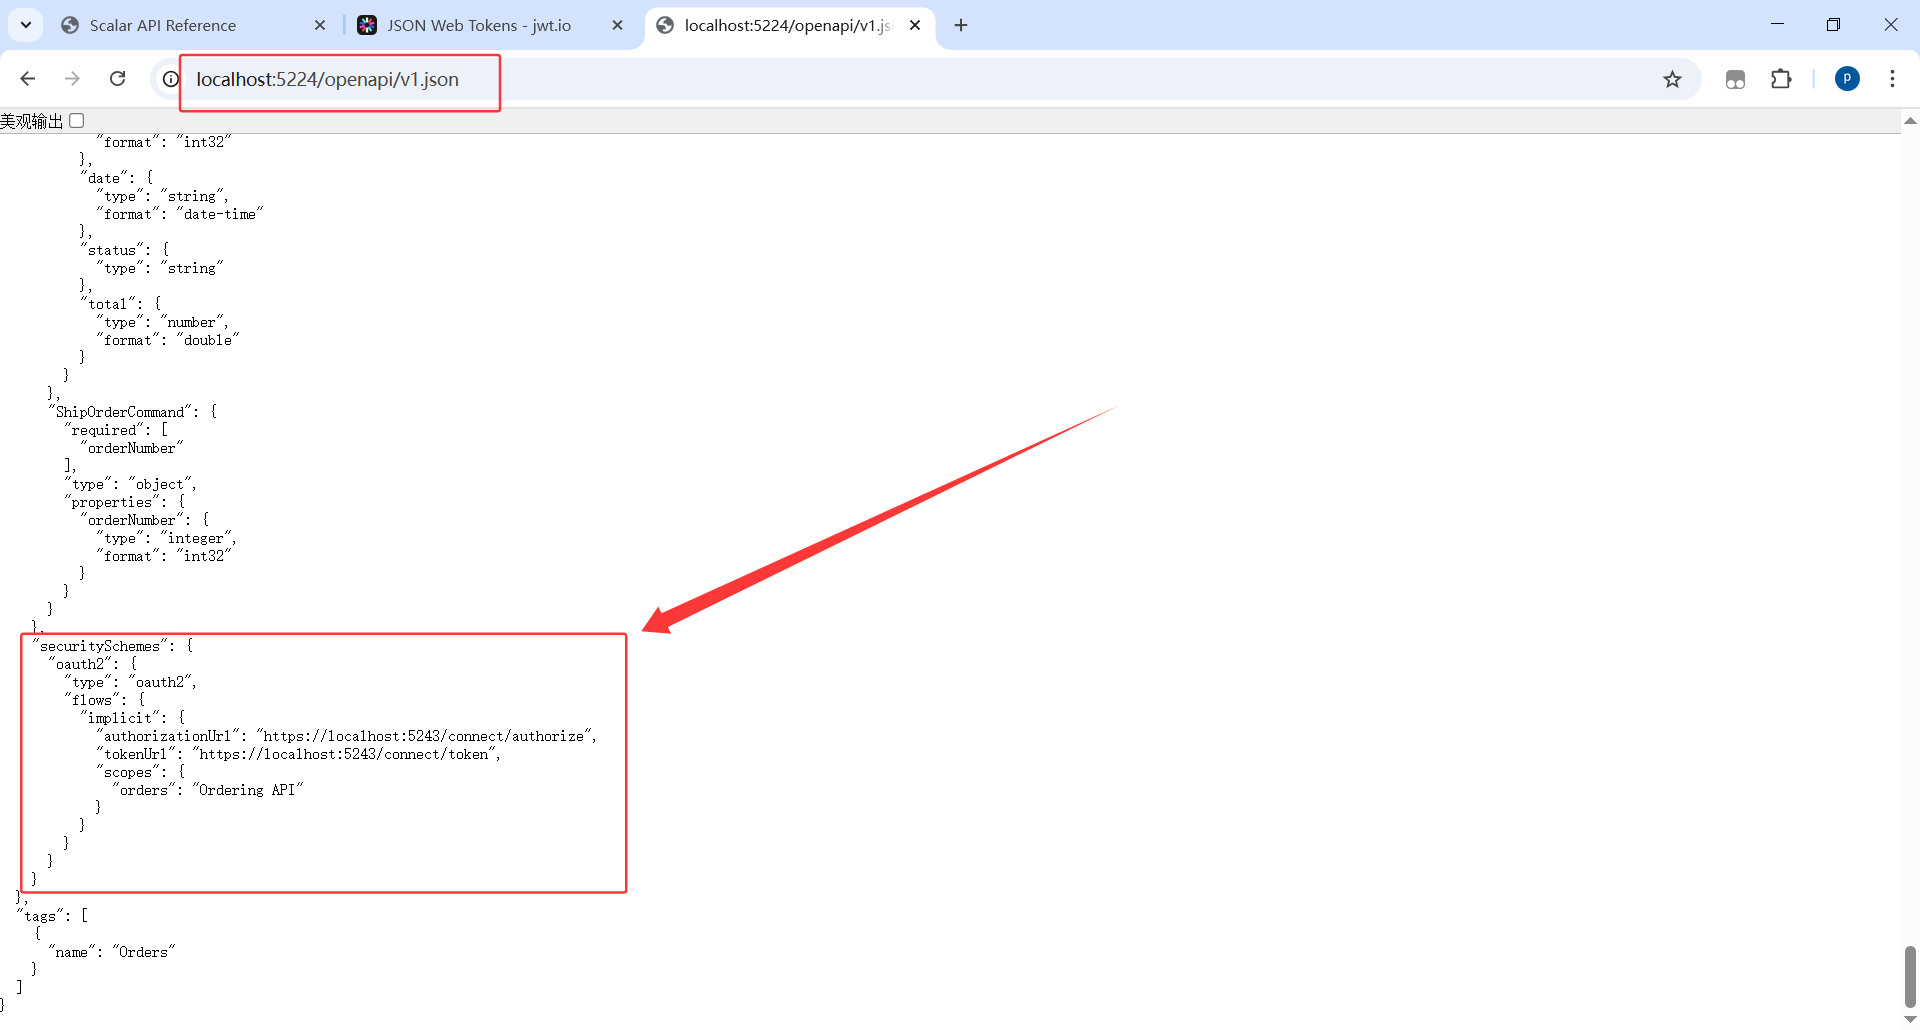Image resolution: width=1920 pixels, height=1030 pixels.
Task: Click the vertical scrollbar thumb
Action: pyautogui.click(x=1910, y=977)
